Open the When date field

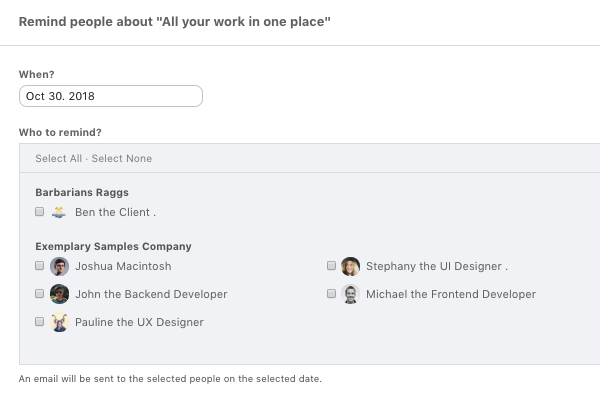coord(111,96)
